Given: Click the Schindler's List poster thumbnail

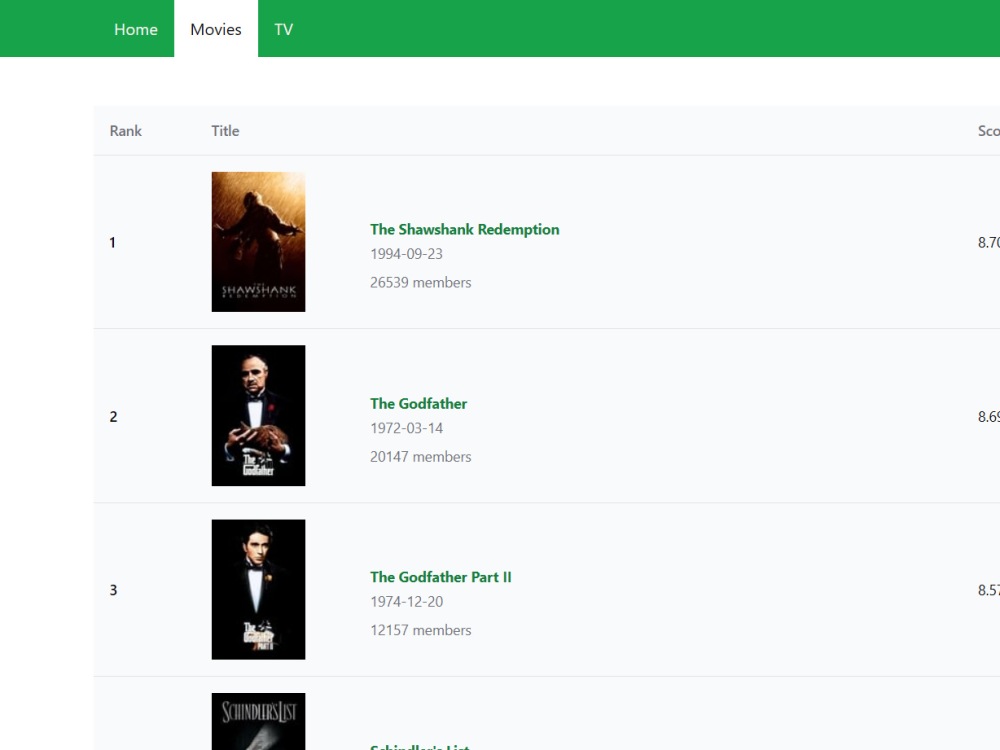Looking at the screenshot, I should coord(258,721).
